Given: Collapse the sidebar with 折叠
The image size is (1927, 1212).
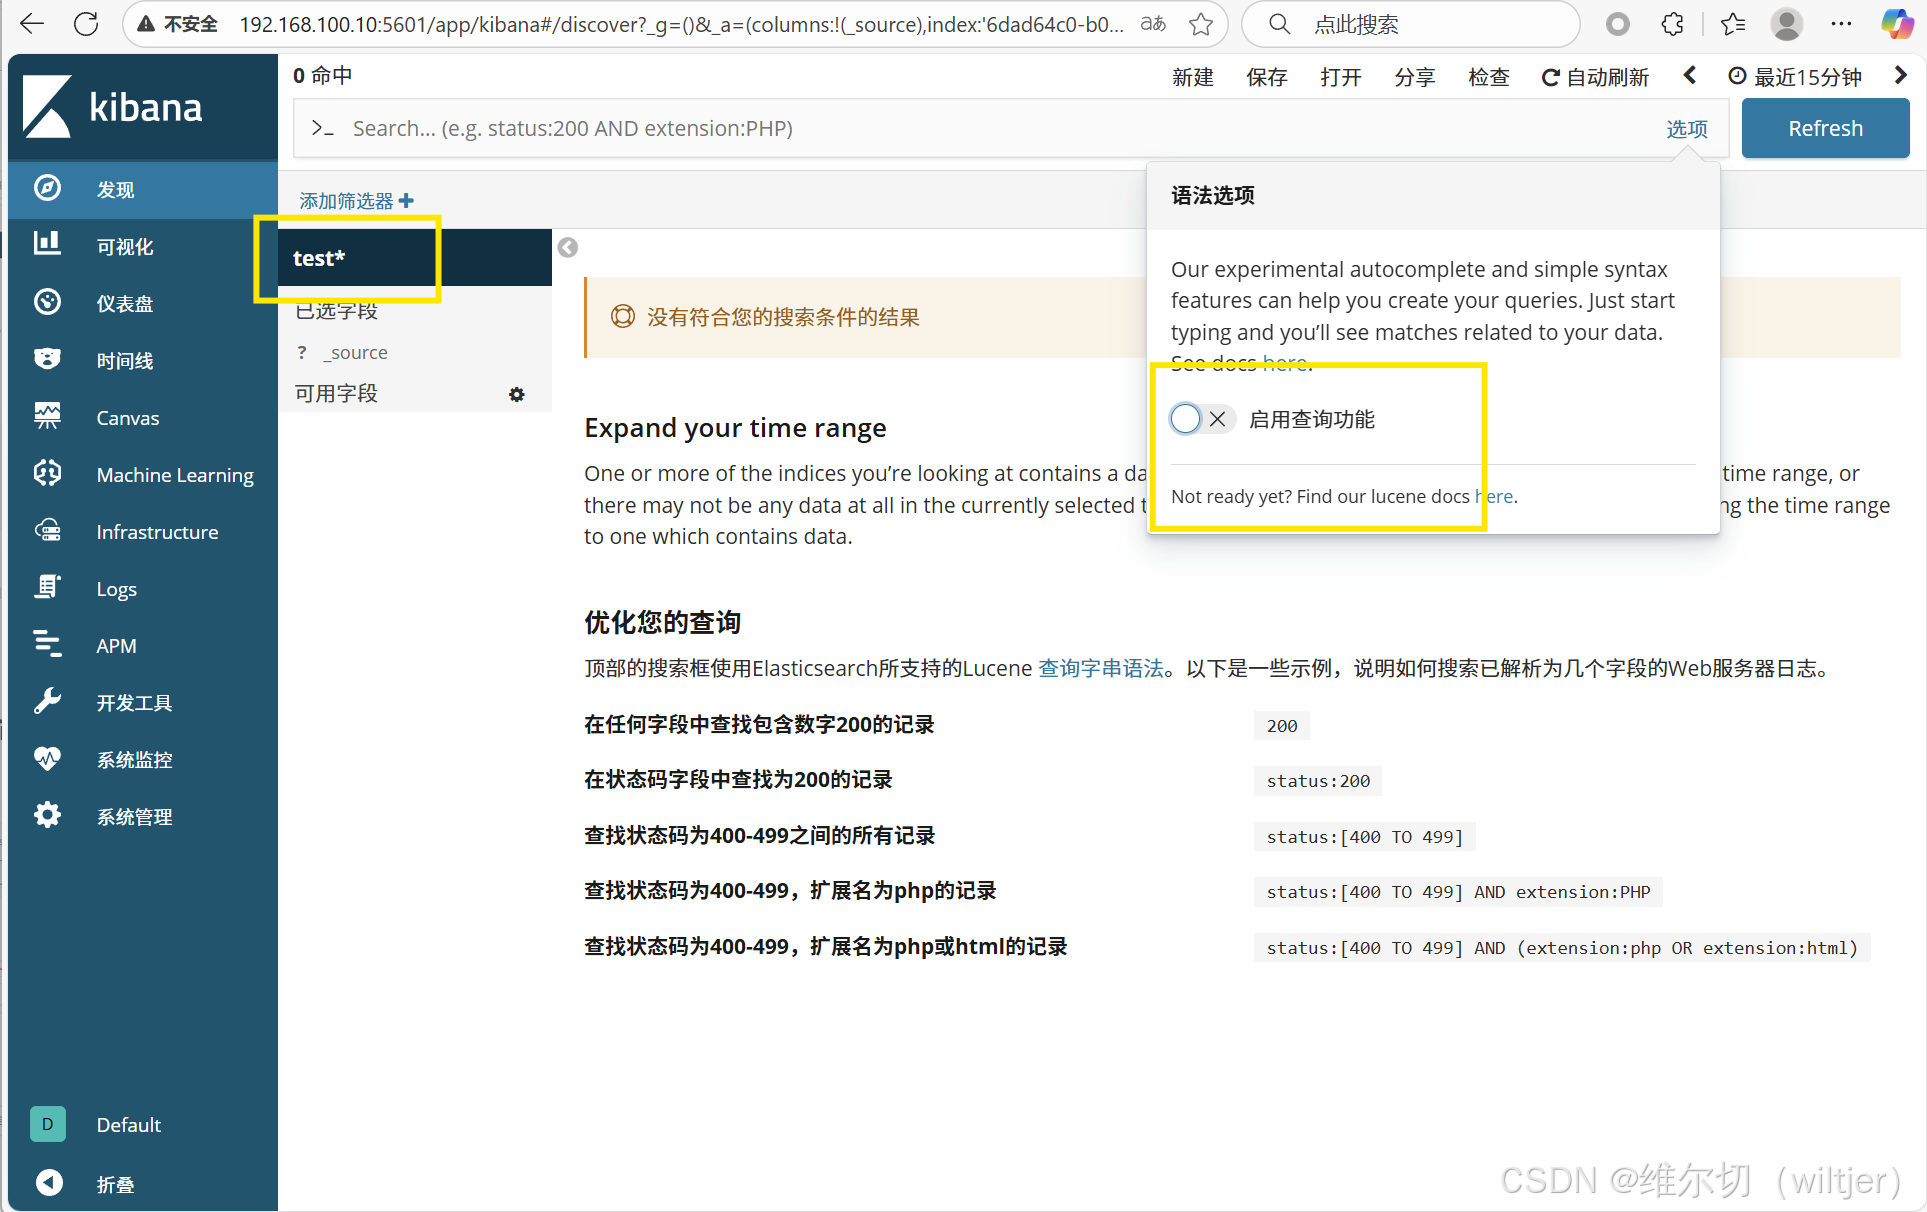Looking at the screenshot, I should coord(50,1183).
